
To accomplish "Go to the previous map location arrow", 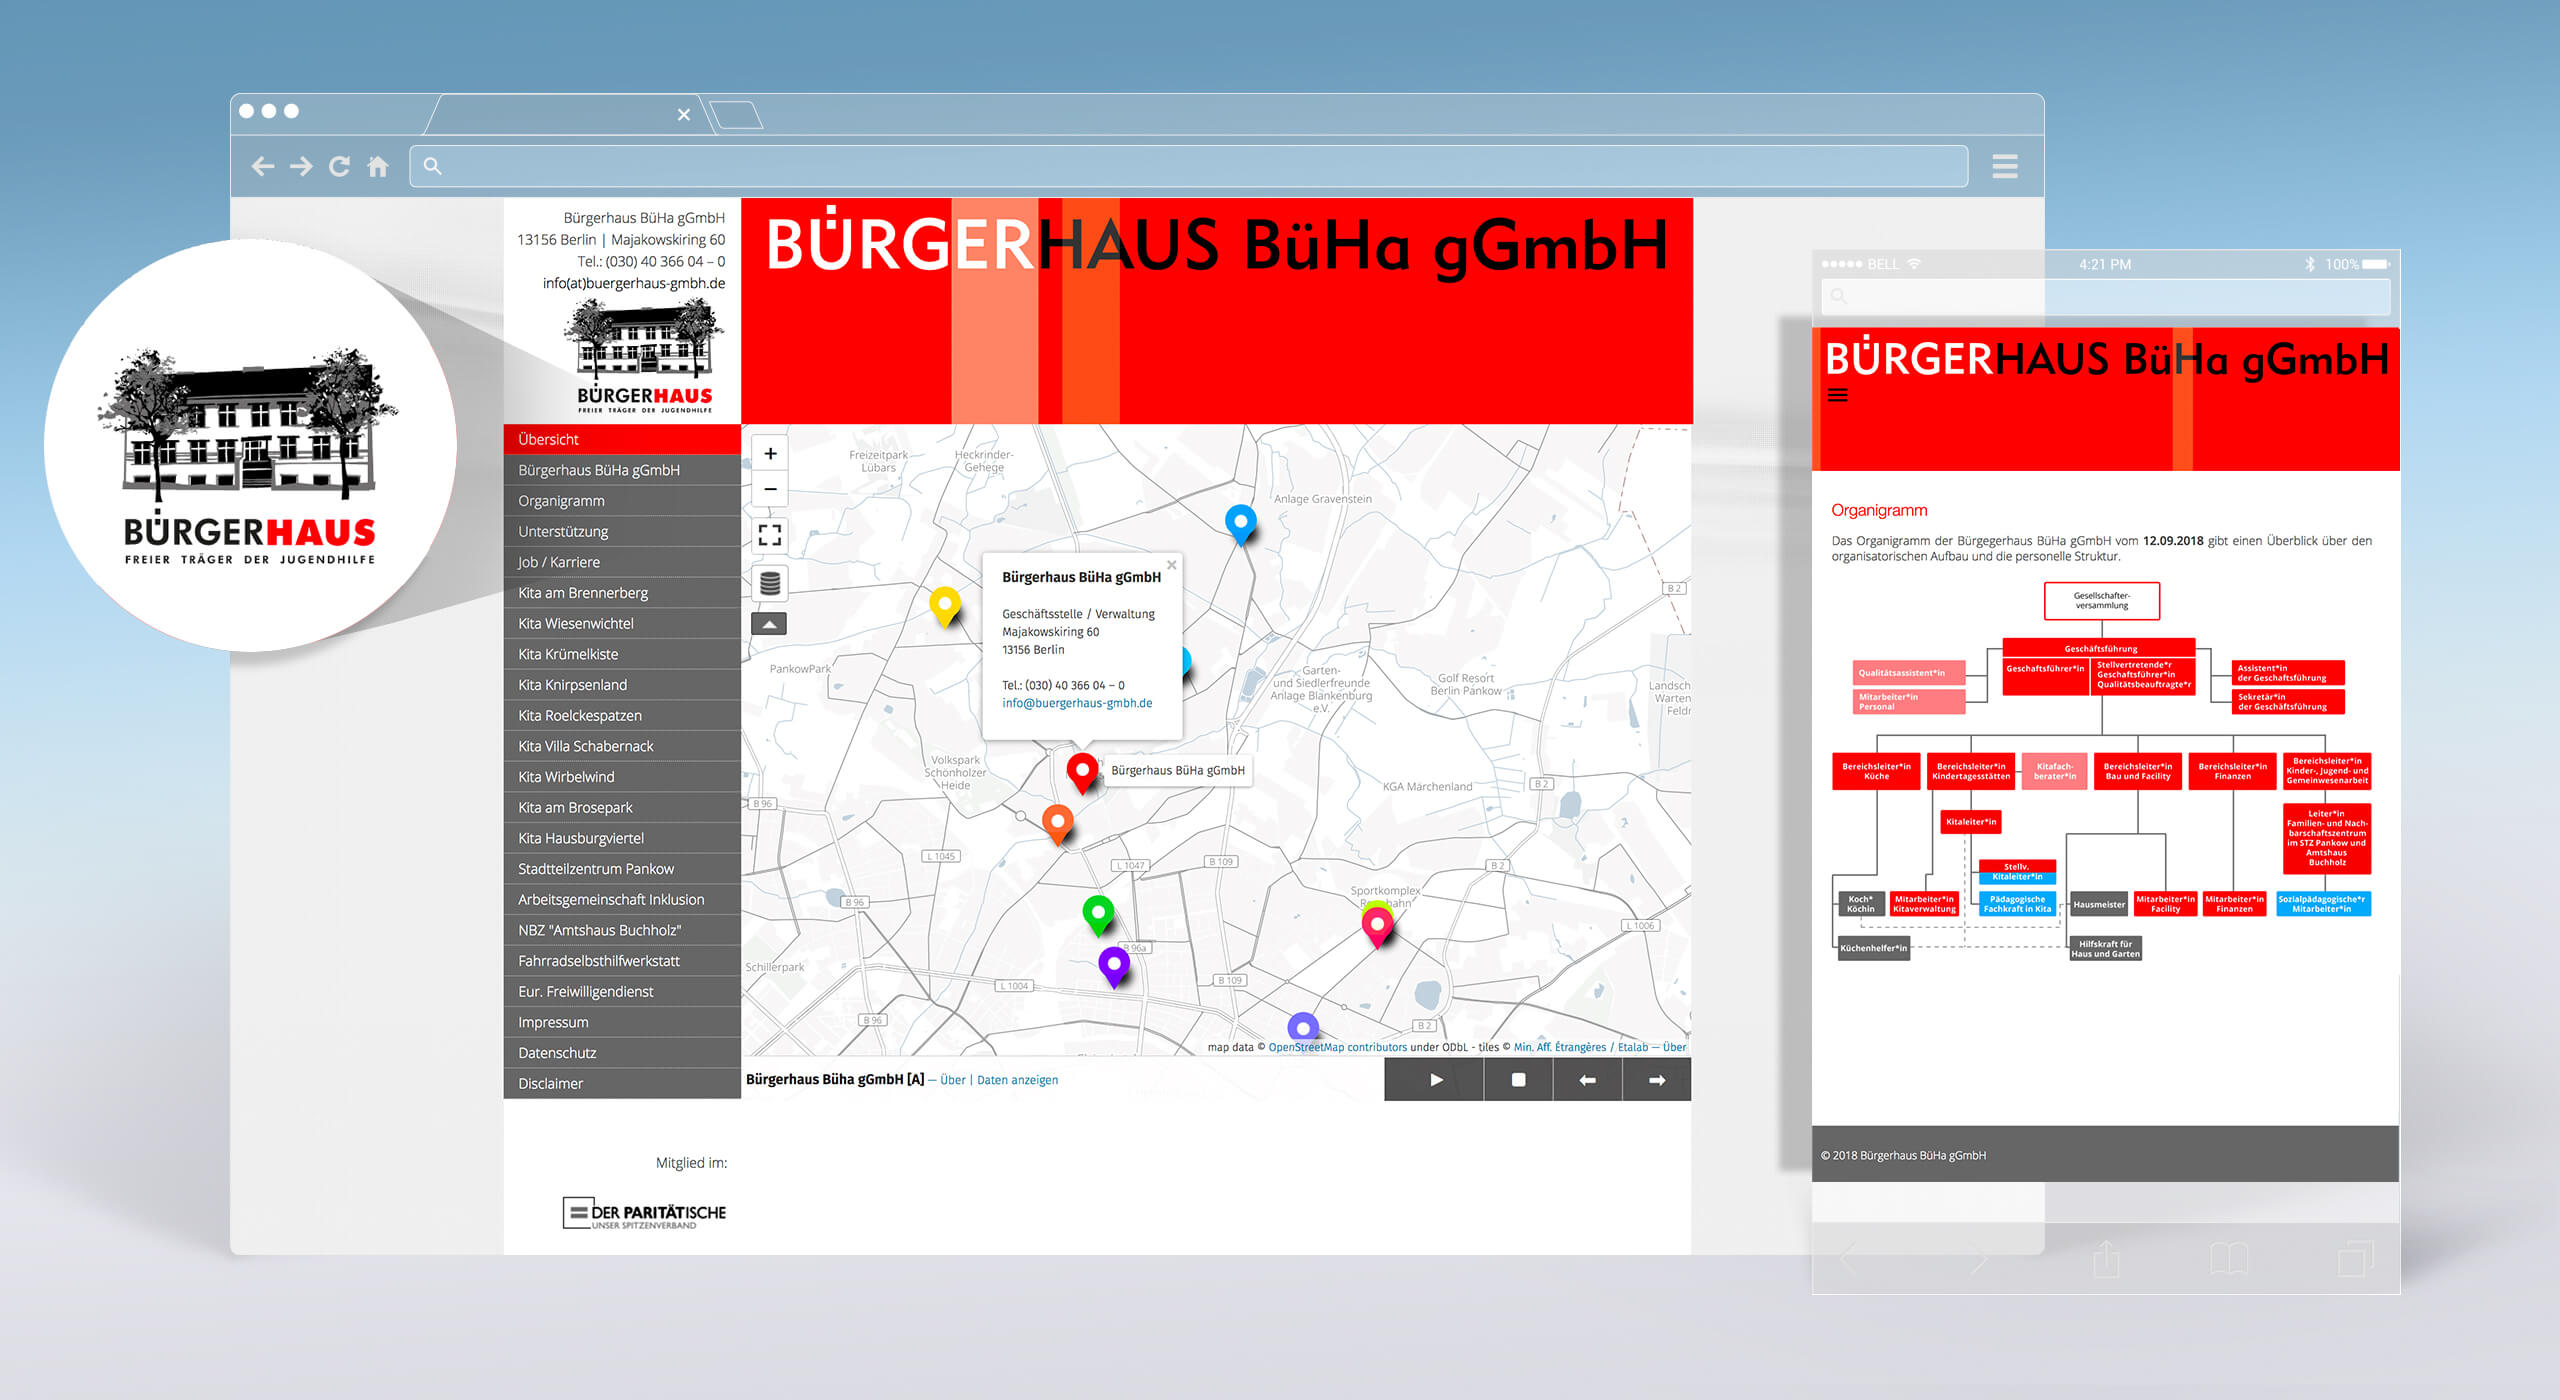I will click(x=1587, y=1080).
